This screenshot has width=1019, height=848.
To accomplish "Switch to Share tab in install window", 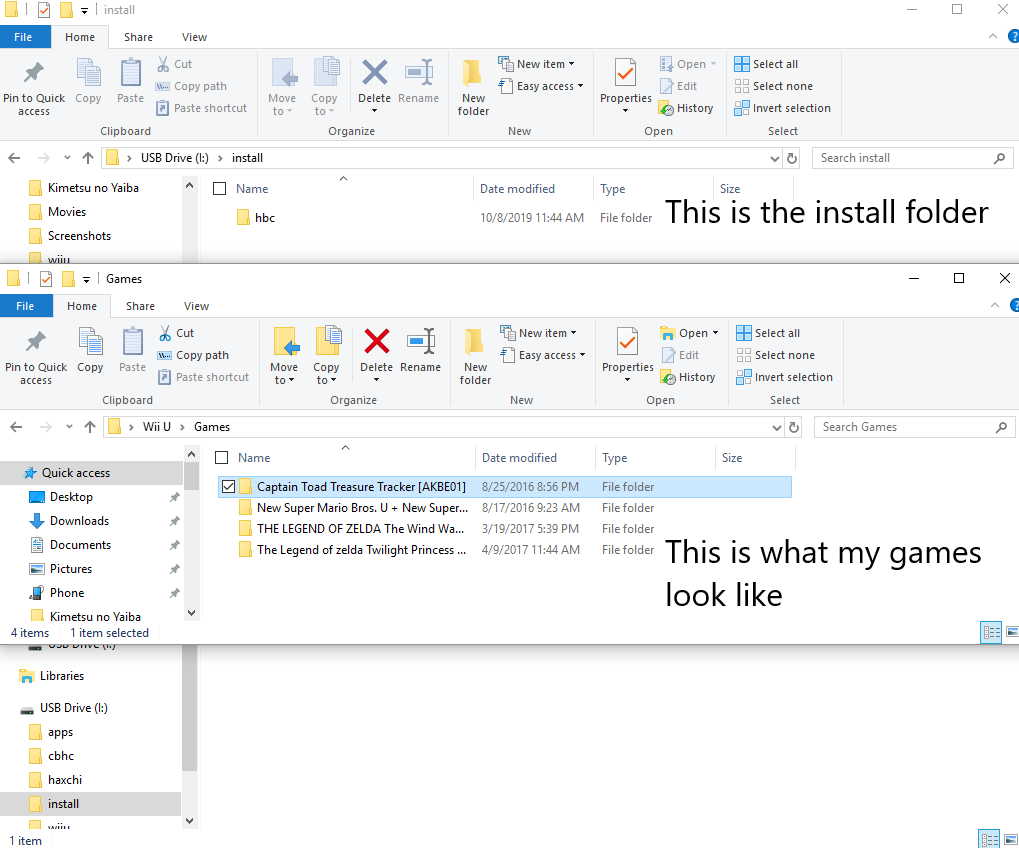I will [138, 37].
